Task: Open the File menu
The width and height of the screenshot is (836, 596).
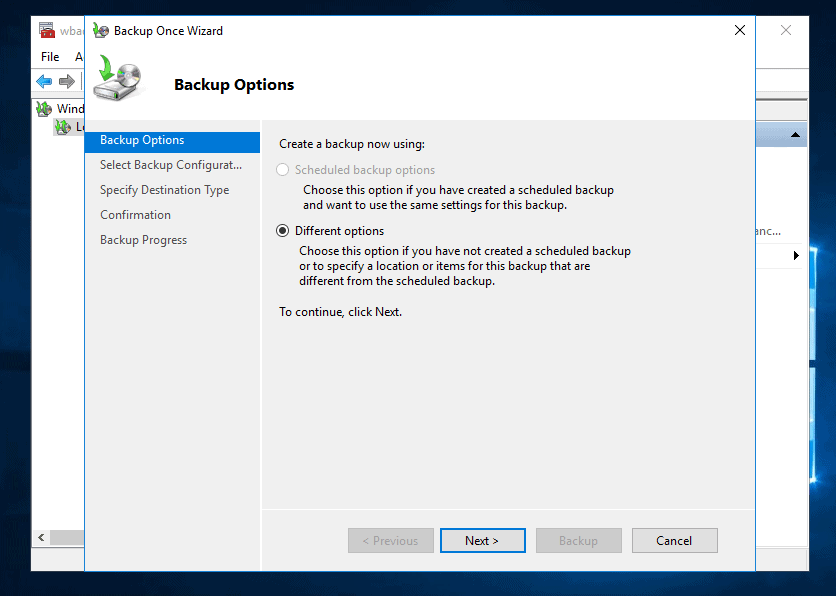Action: click(x=50, y=57)
